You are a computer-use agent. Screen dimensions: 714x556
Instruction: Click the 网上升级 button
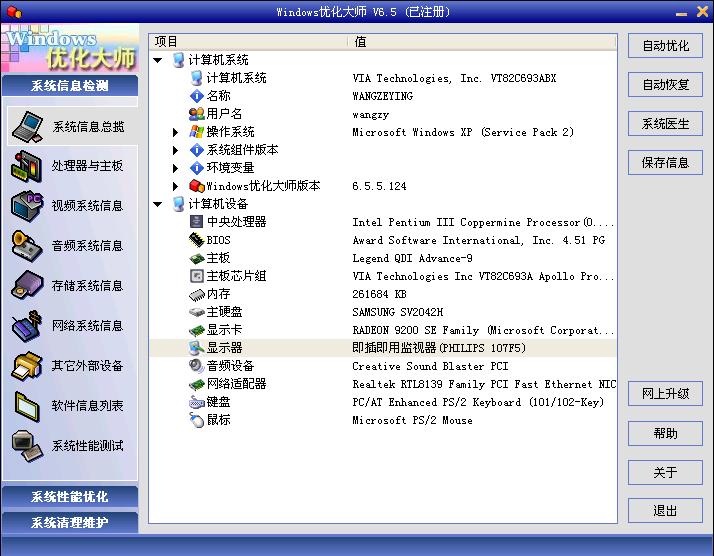(665, 394)
